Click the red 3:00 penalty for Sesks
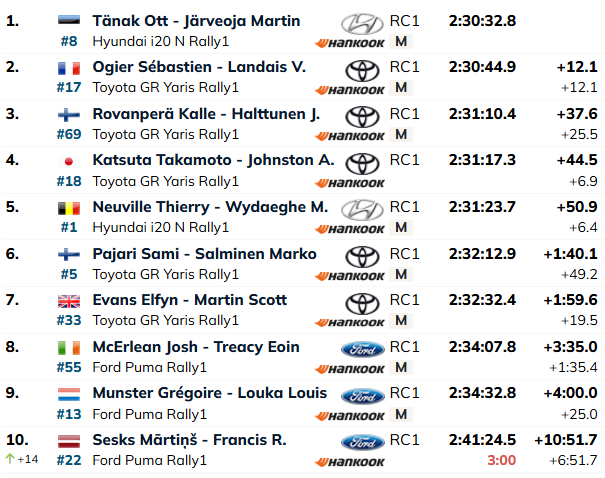The height and width of the screenshot is (478, 605). pos(501,460)
